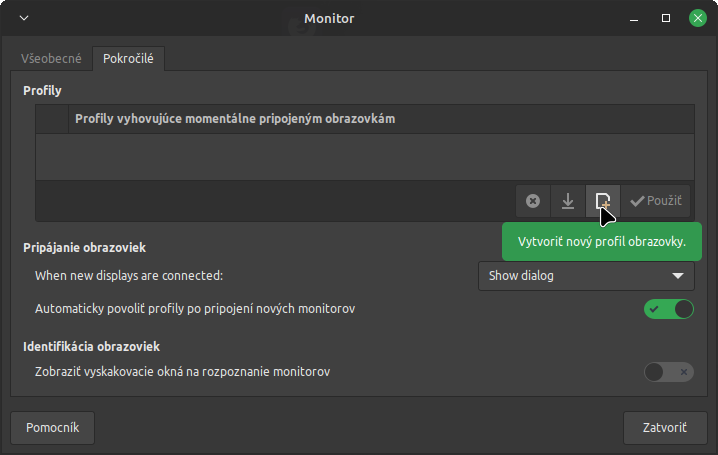The height and width of the screenshot is (455, 718).
Task: Click the 'Vytvoriť nový profil obrazovky' tooltip
Action: pyautogui.click(x=601, y=243)
